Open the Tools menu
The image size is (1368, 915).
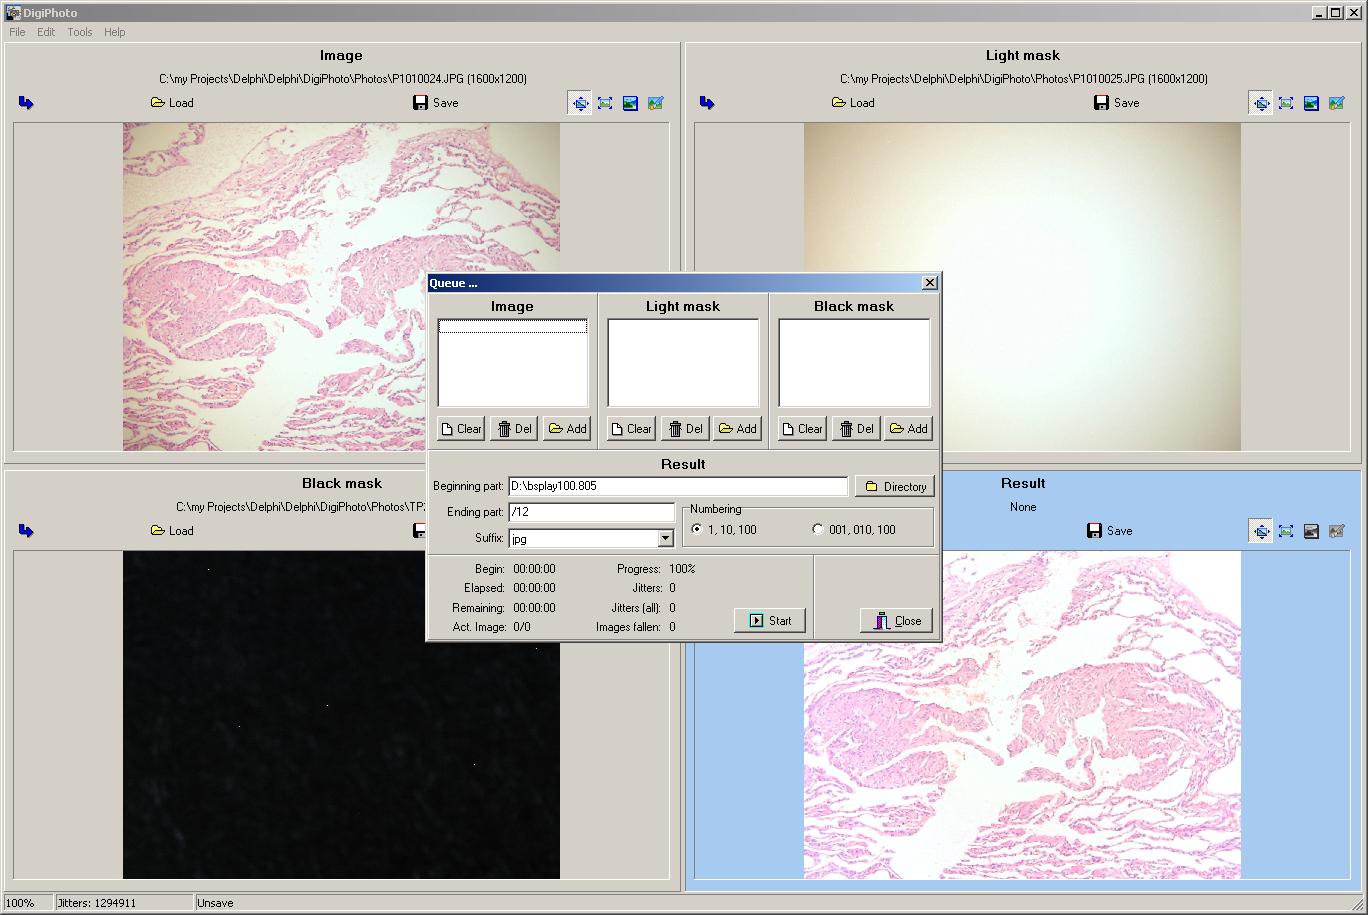coord(80,32)
